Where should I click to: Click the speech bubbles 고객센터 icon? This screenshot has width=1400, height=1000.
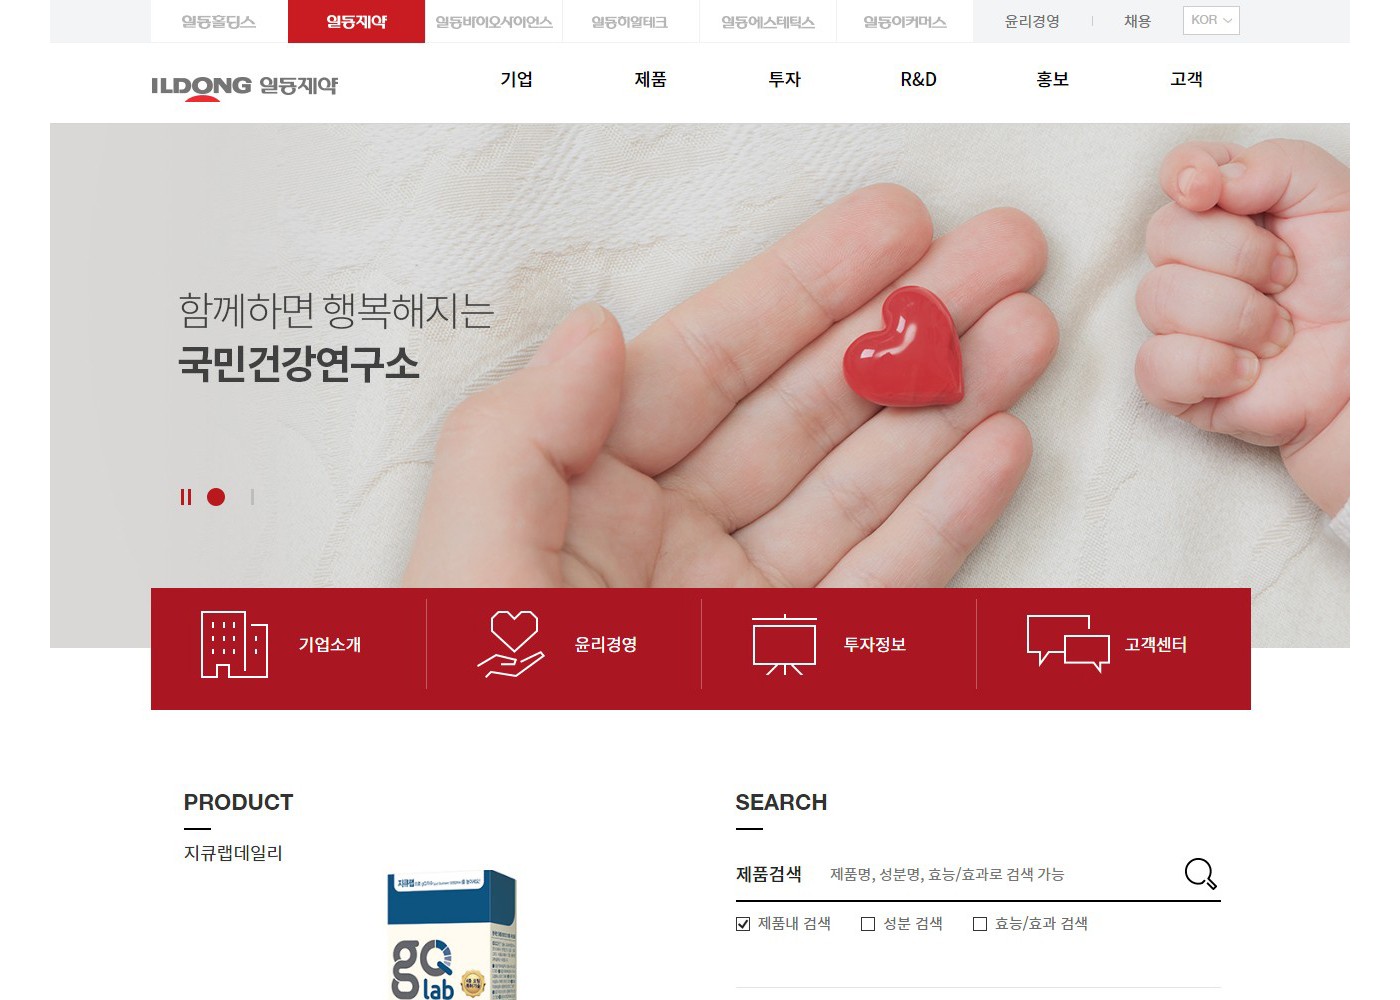pyautogui.click(x=1068, y=644)
